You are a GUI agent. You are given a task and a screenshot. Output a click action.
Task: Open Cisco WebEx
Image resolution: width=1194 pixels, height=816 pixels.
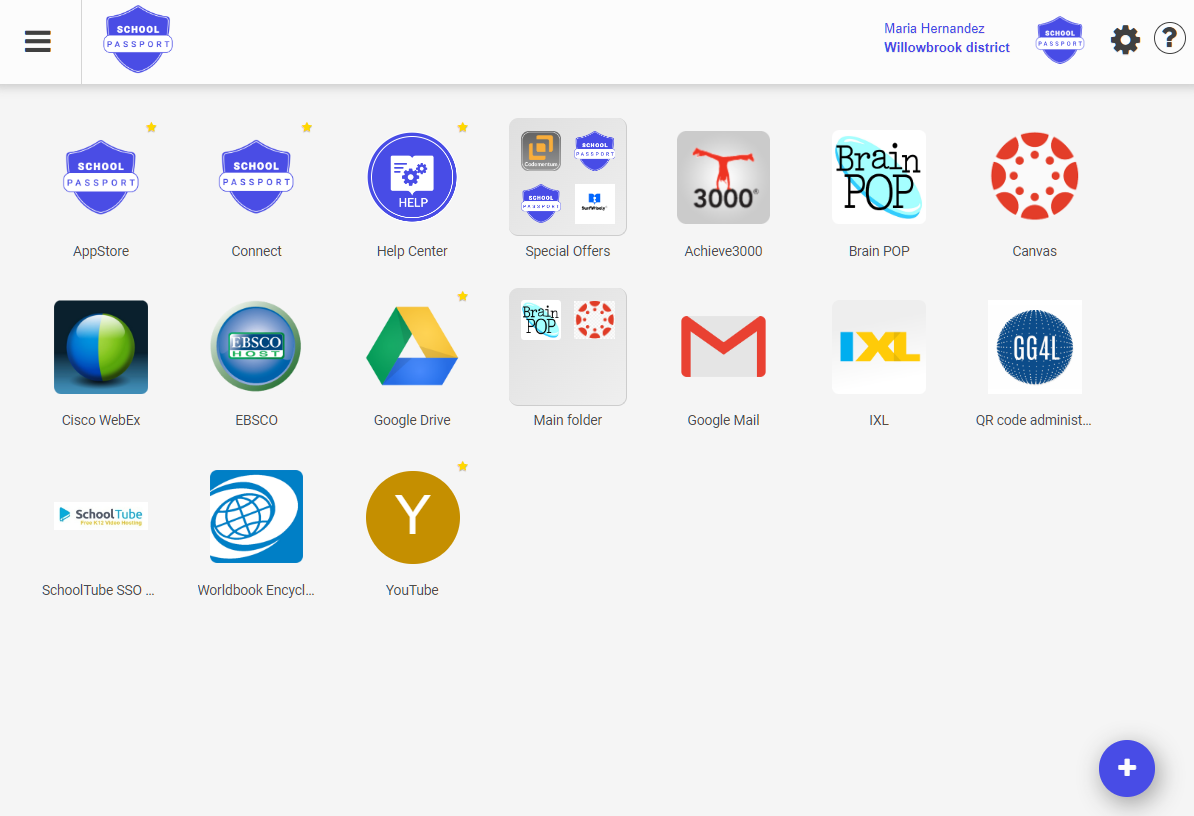point(101,347)
